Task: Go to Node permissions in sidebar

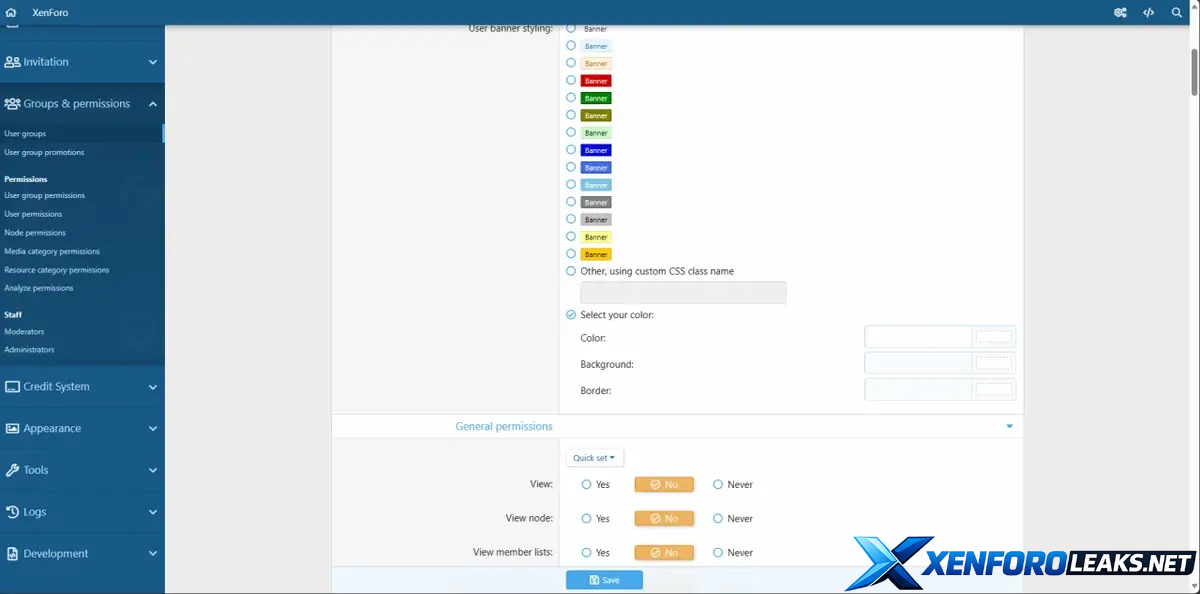Action: [x=35, y=233]
